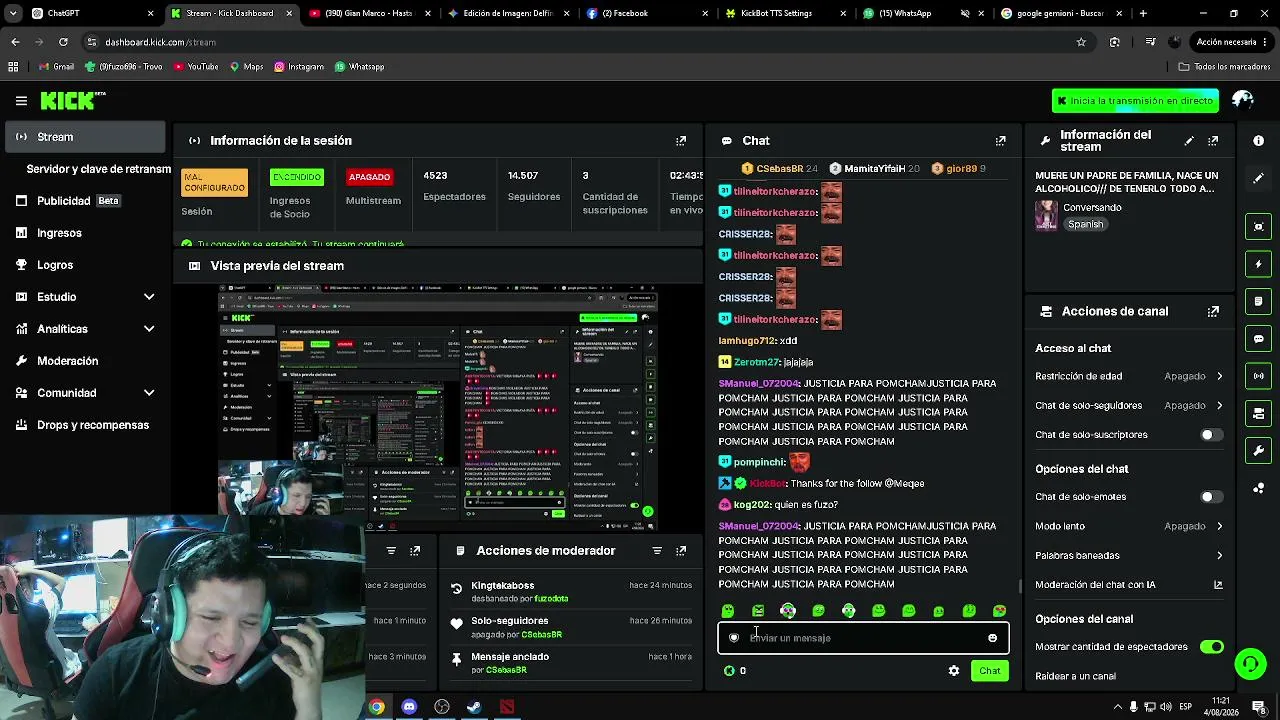Viewport: 1280px width, 720px height.
Task: Open Moderación del chat con IA link
Action: click(1129, 585)
